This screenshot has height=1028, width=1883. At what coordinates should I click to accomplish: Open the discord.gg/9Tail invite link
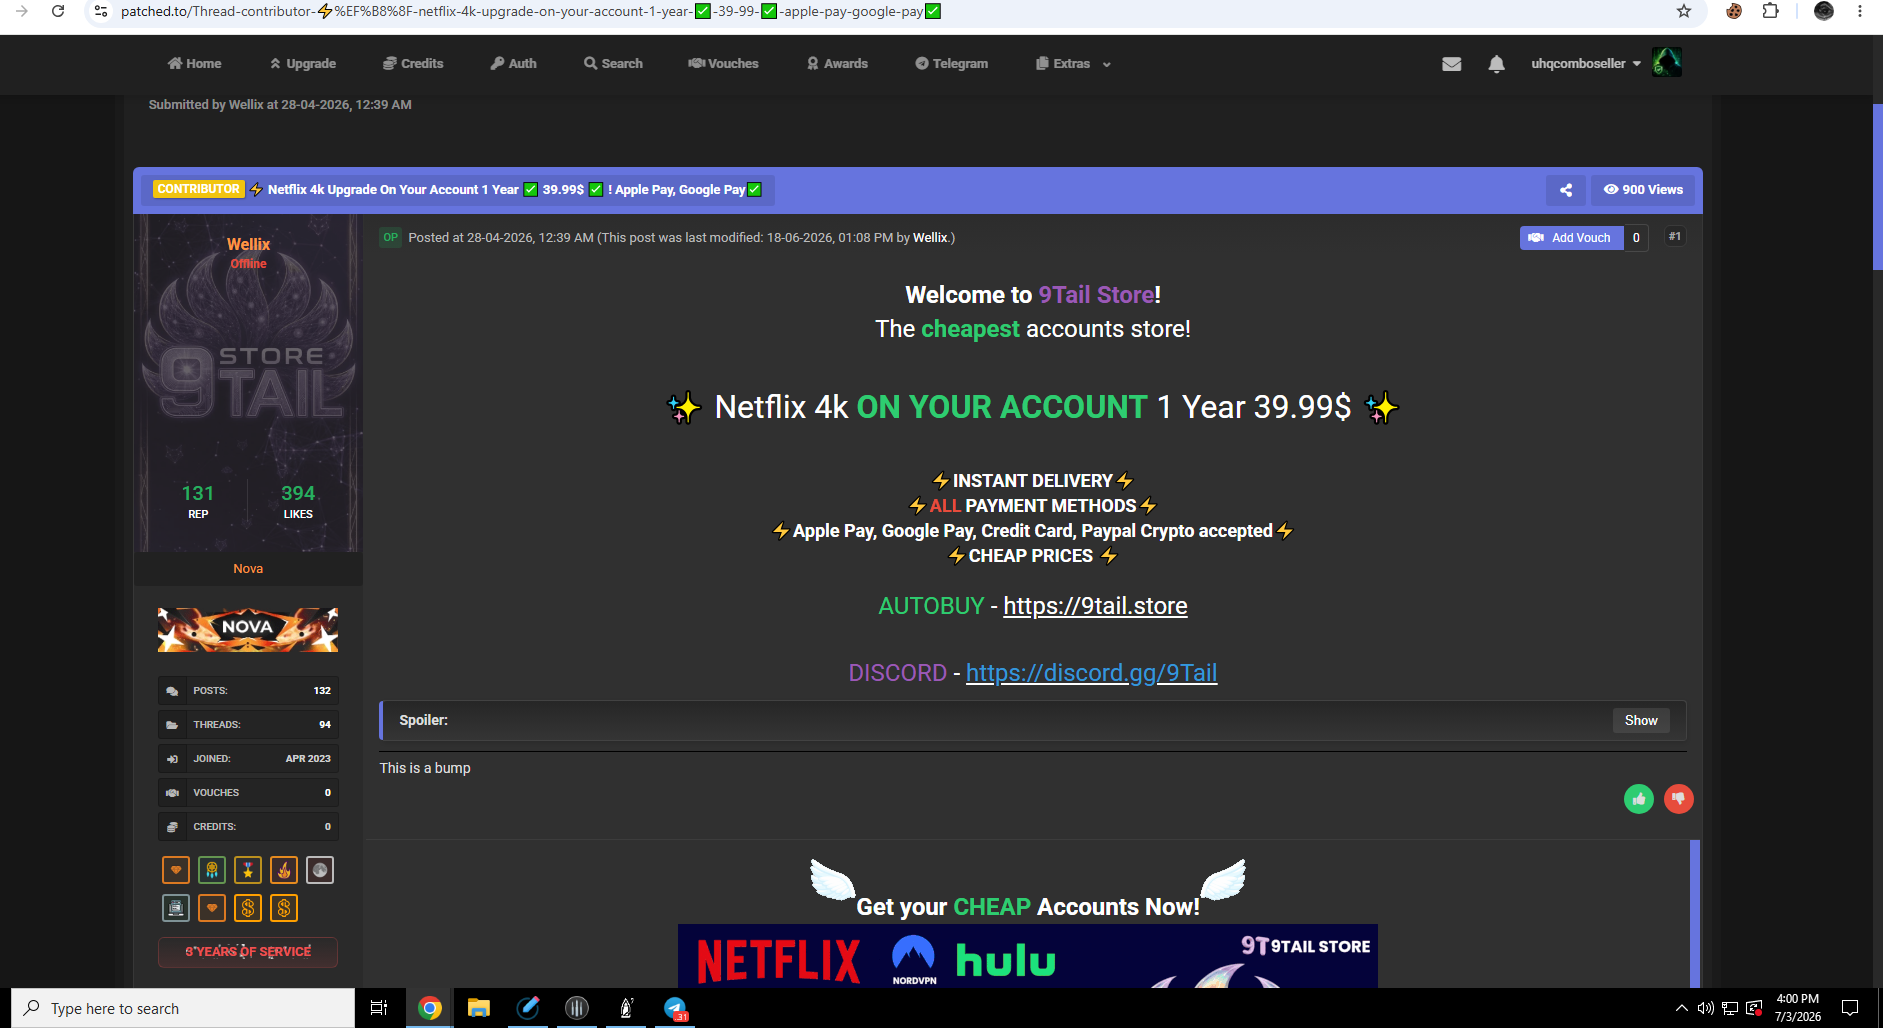tap(1091, 673)
